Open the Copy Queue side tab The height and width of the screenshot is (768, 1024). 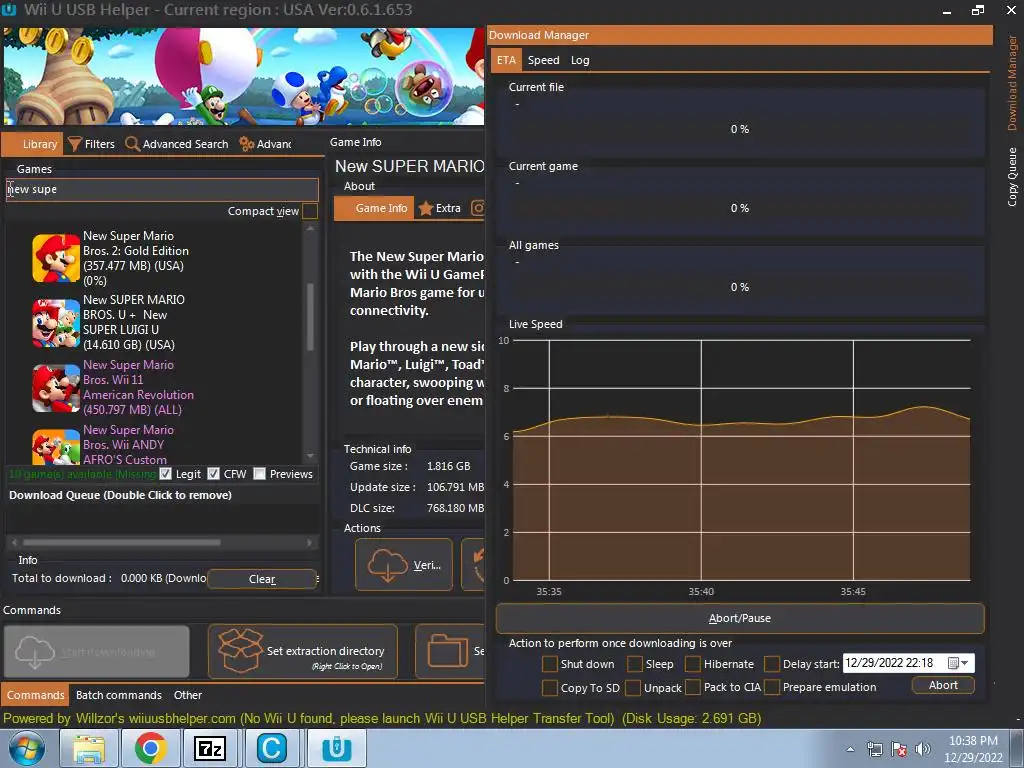(x=1012, y=177)
